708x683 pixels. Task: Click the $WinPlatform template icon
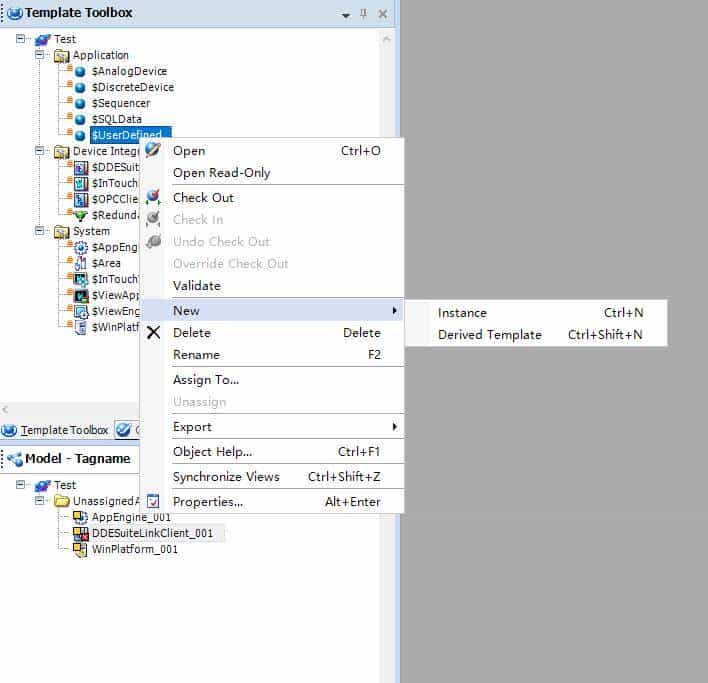point(81,327)
